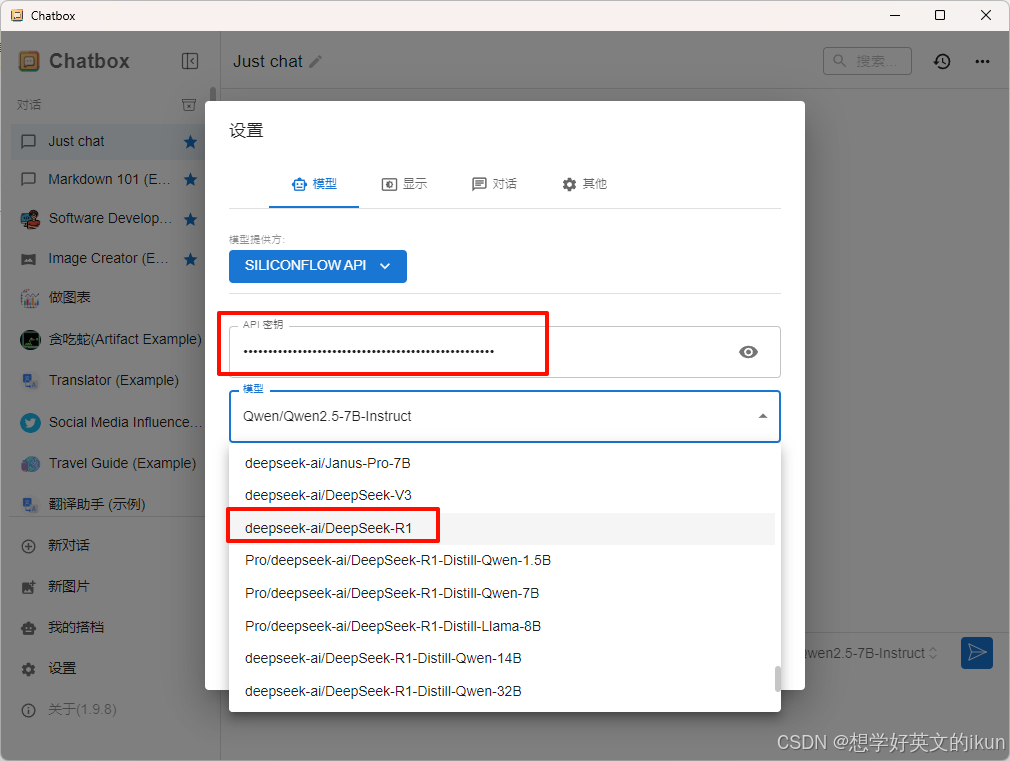
Task: Click the star on Markdown 101 row
Action: (x=190, y=179)
